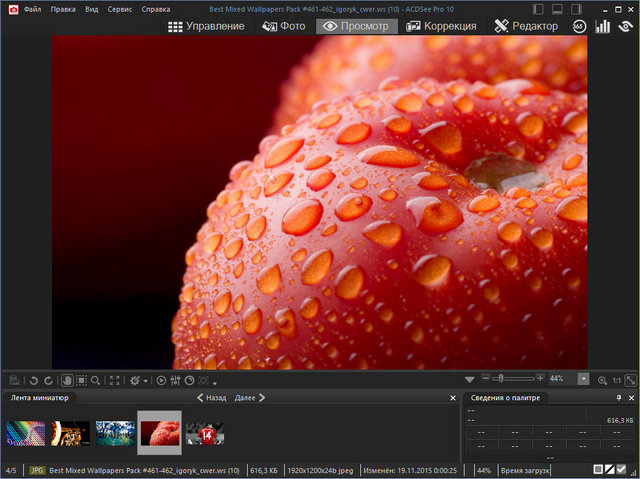Click the actual size 1:1 icon

pos(617,380)
